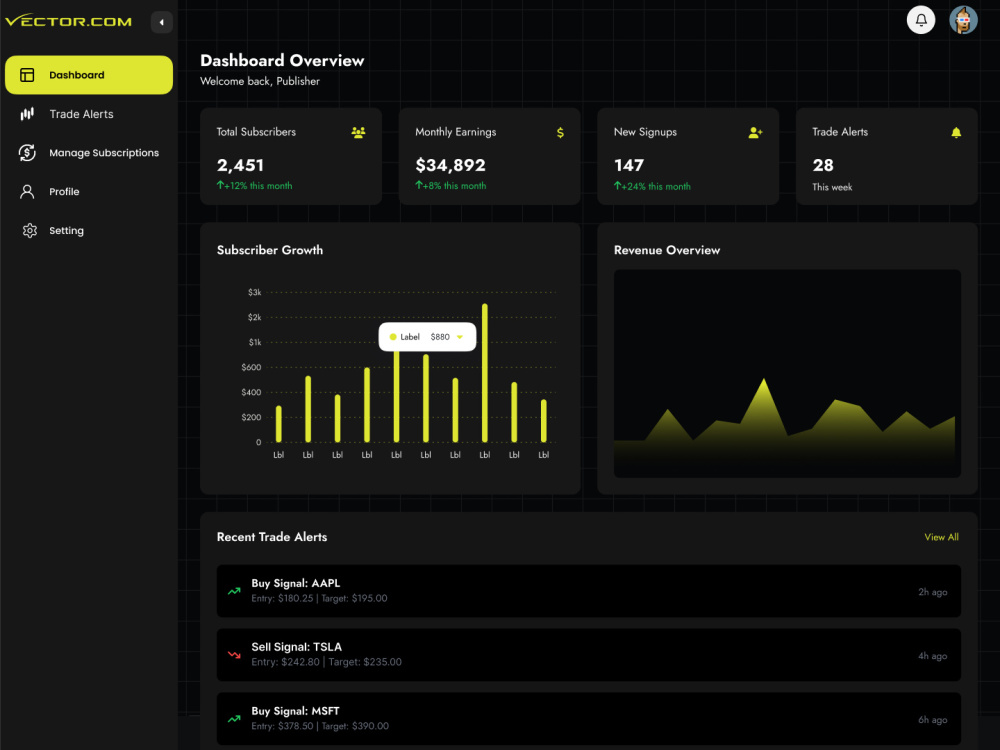Open the Buy Signal: MSFT alert

[589, 719]
